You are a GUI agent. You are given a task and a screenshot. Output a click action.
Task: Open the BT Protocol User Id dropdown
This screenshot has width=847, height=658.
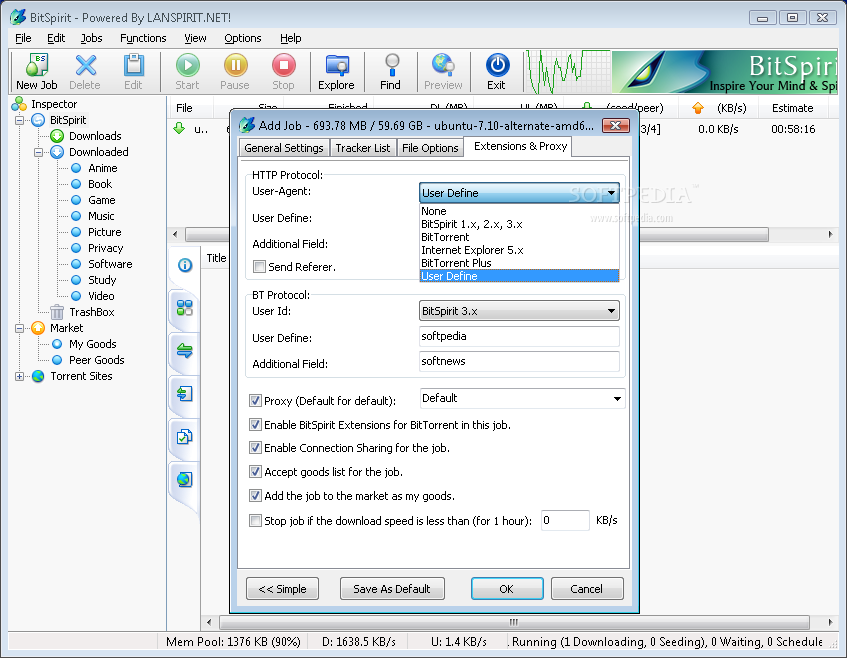[x=519, y=311]
